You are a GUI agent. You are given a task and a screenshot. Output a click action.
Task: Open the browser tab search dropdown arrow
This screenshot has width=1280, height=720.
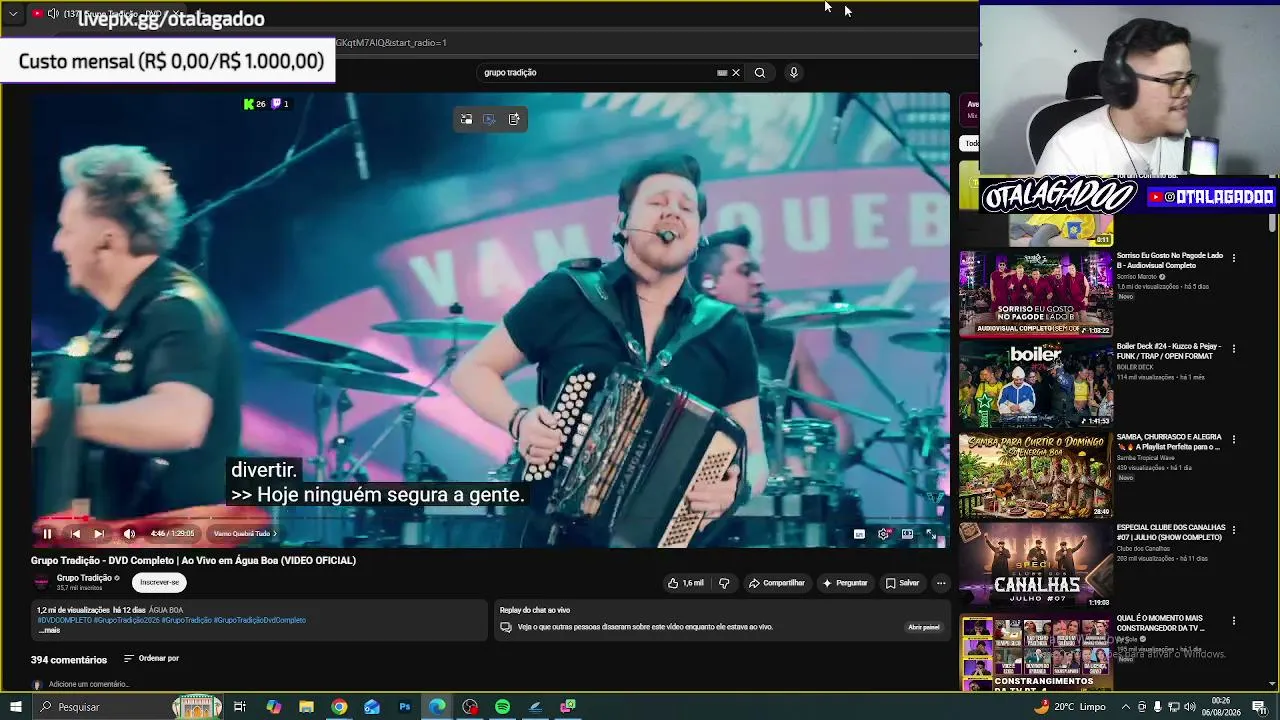(13, 14)
